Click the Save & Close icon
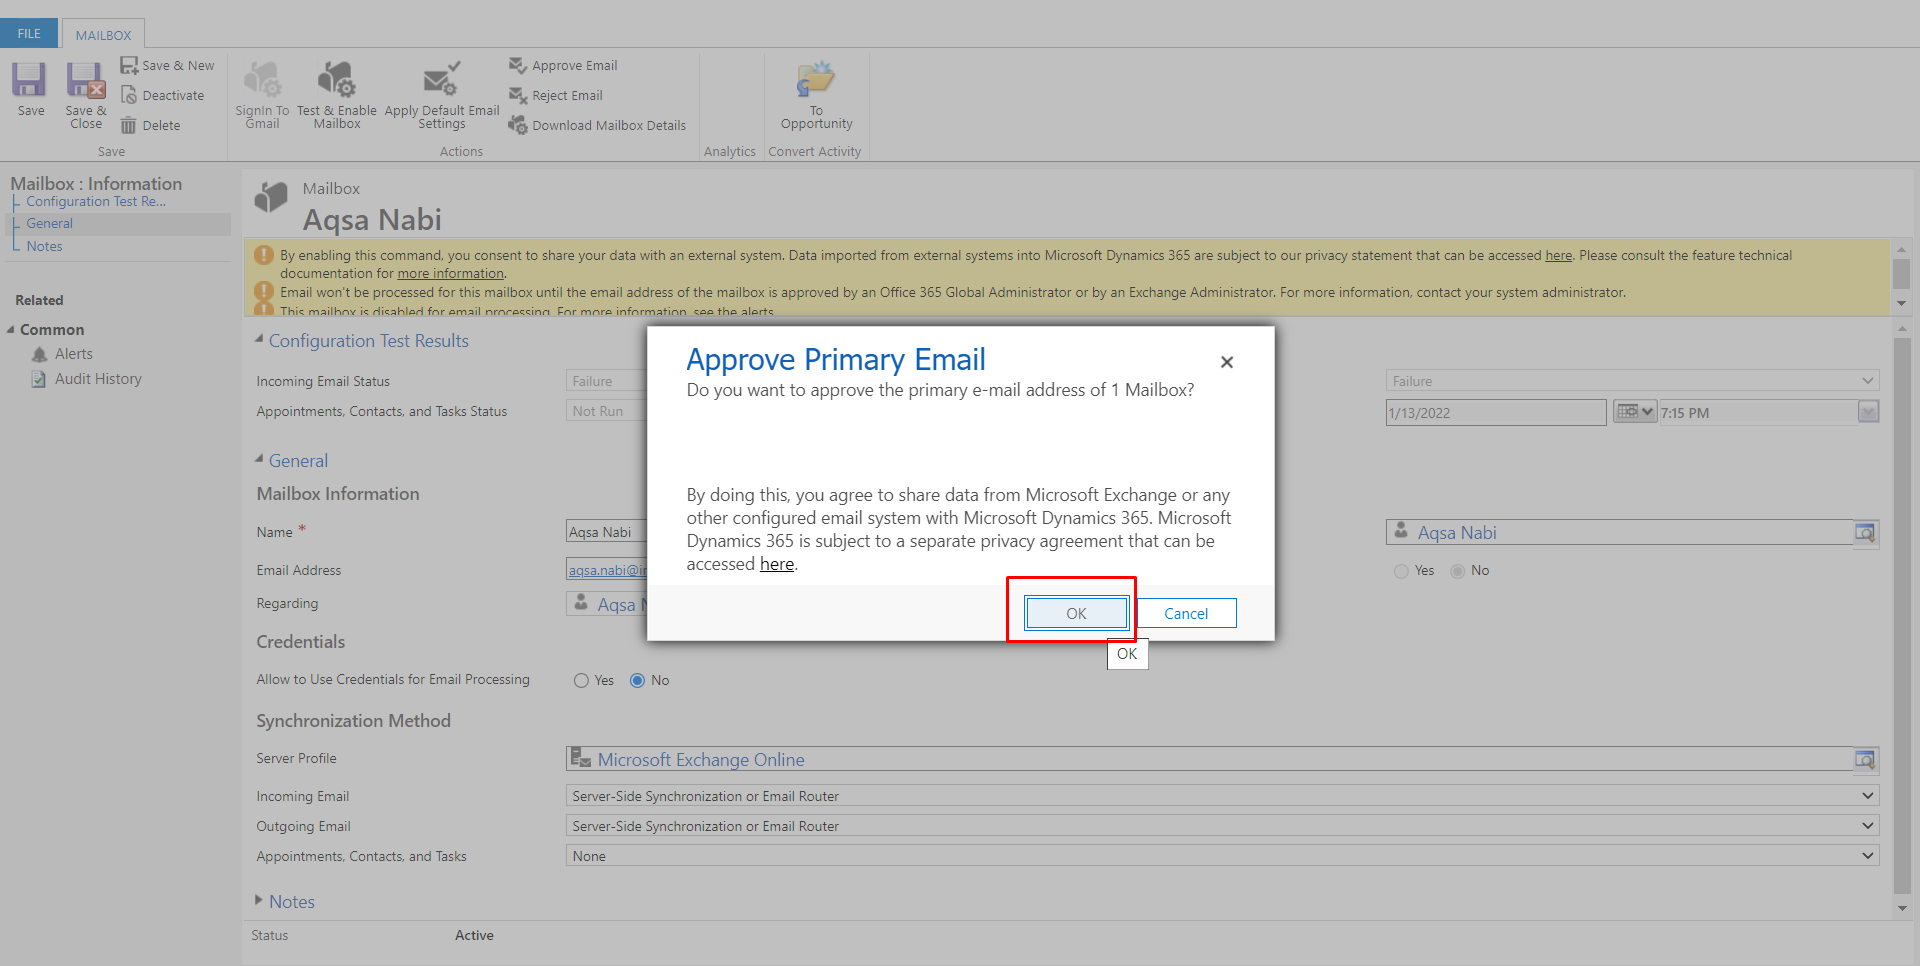The height and width of the screenshot is (966, 1920). 86,80
